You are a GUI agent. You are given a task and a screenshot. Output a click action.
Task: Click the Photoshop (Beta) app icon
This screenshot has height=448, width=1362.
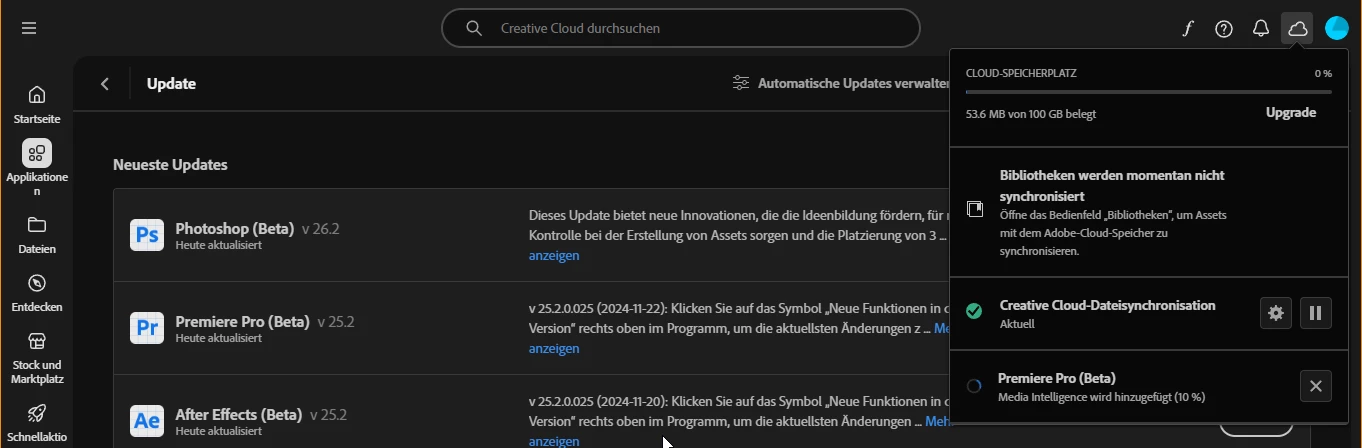(x=147, y=235)
